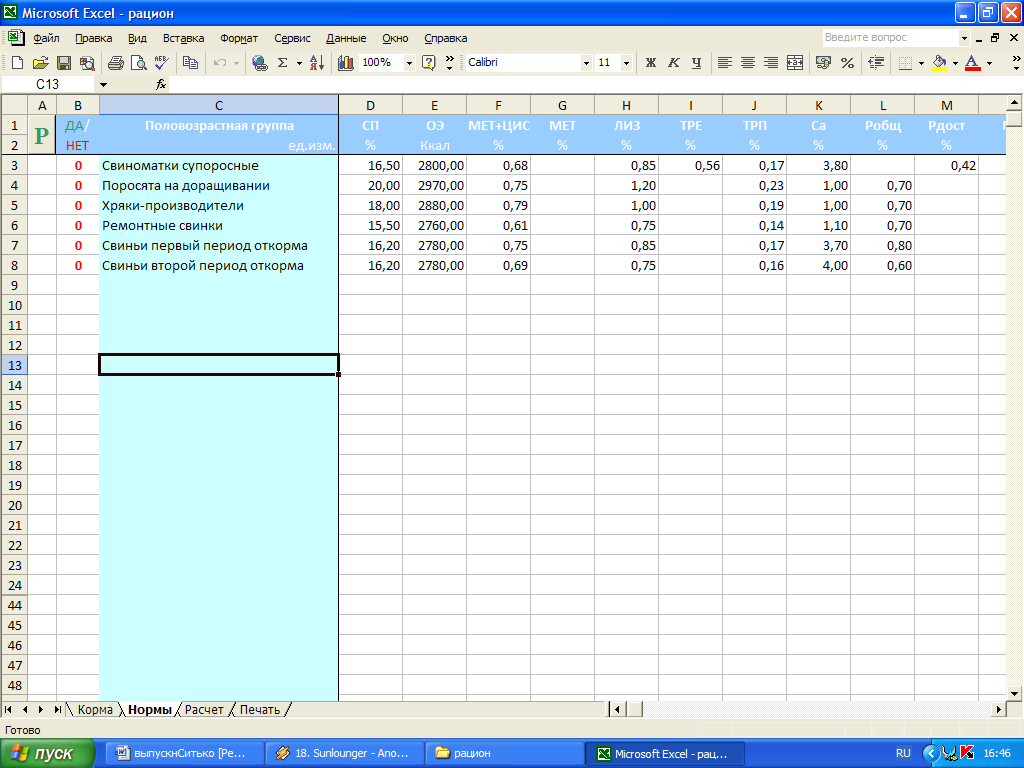
Task: Open the Print Preview icon
Action: [x=137, y=63]
